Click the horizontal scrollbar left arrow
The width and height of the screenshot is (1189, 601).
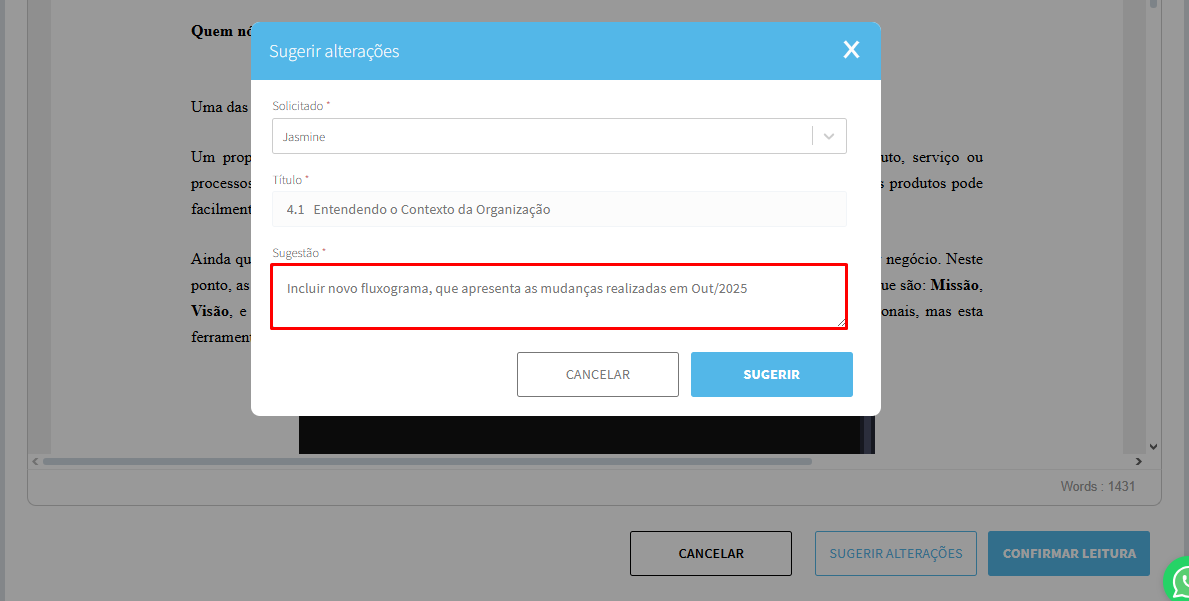point(35,461)
